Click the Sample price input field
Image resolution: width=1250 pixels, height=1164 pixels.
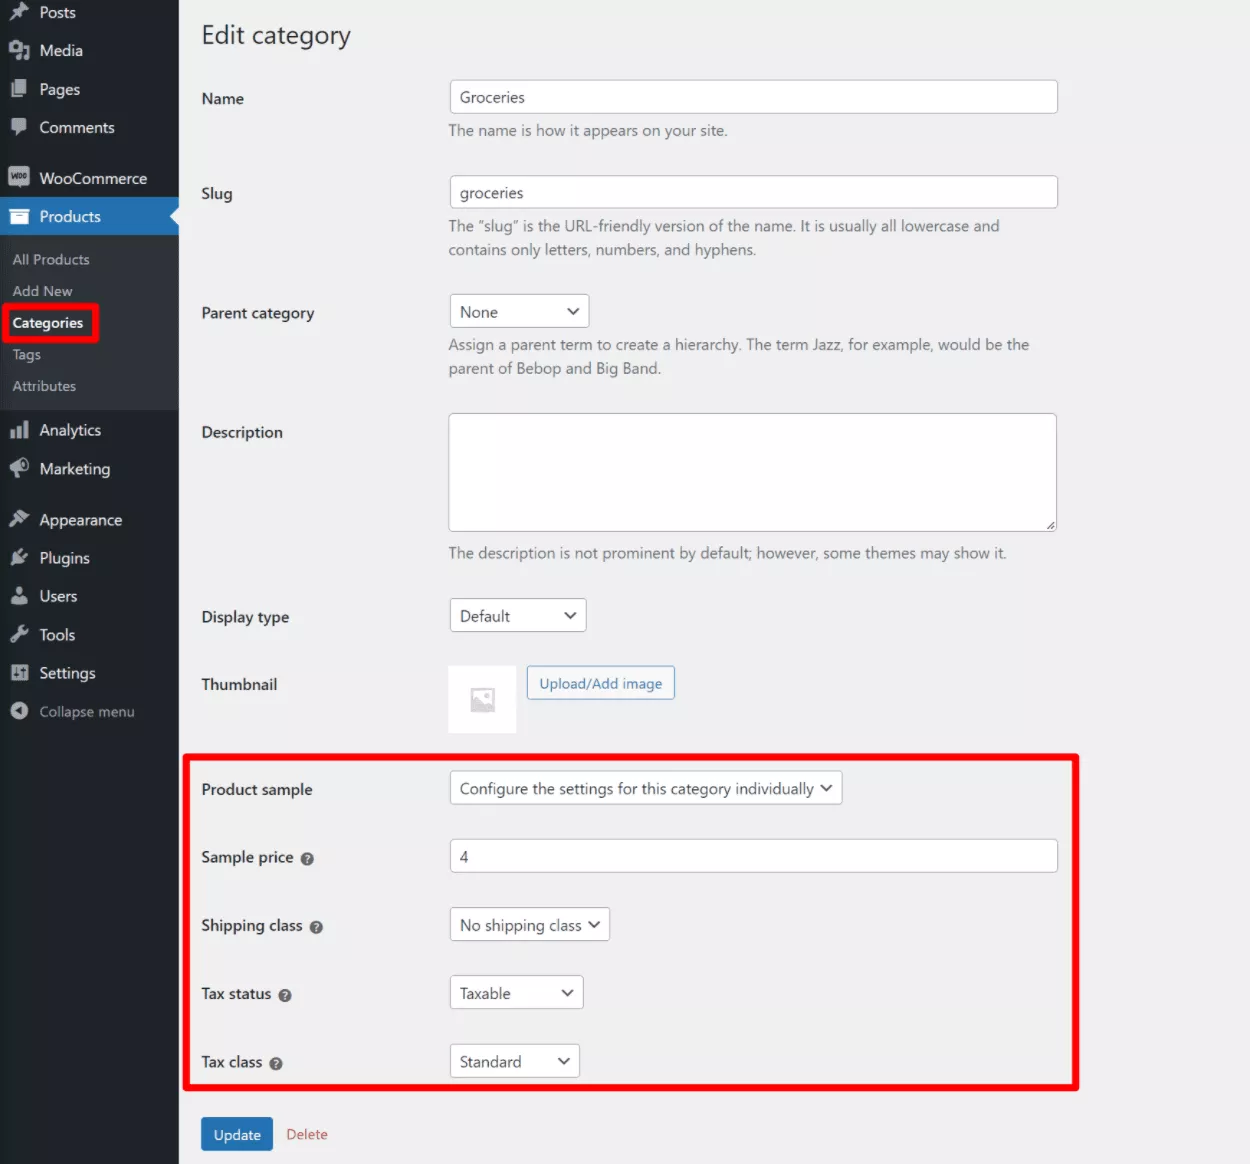[x=753, y=856]
